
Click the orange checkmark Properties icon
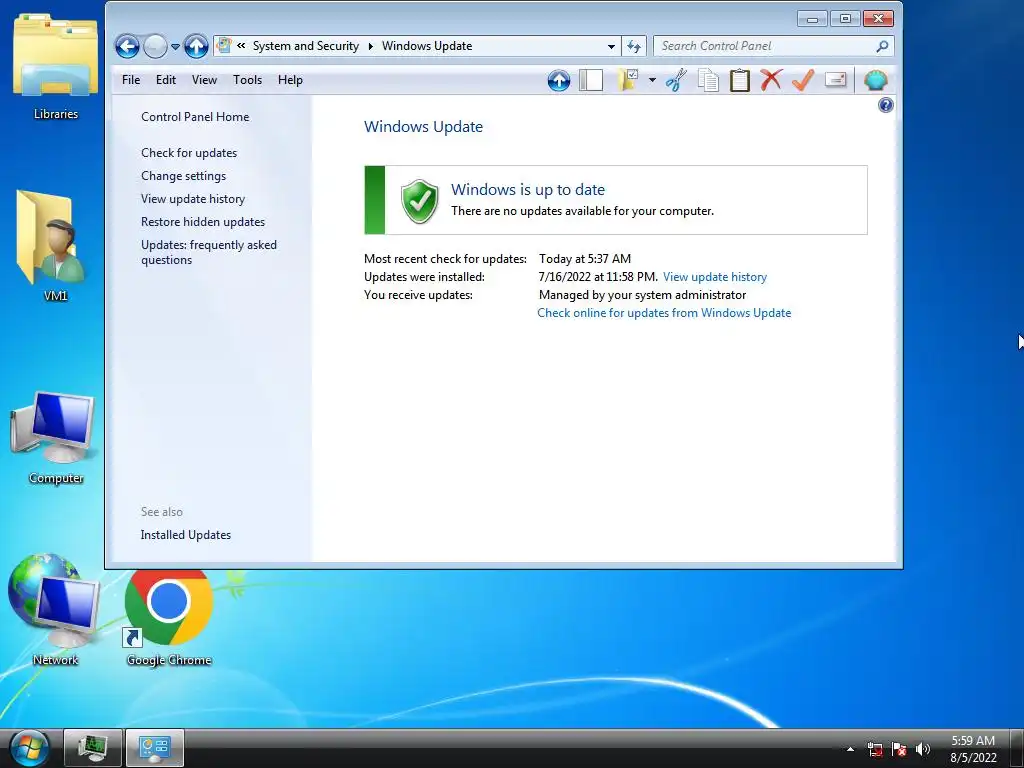803,80
